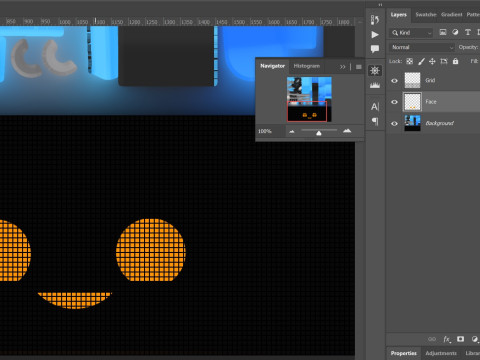Viewport: 480px width, 360px height.
Task: Open new adjustment layer menu icon
Action: 475,339
